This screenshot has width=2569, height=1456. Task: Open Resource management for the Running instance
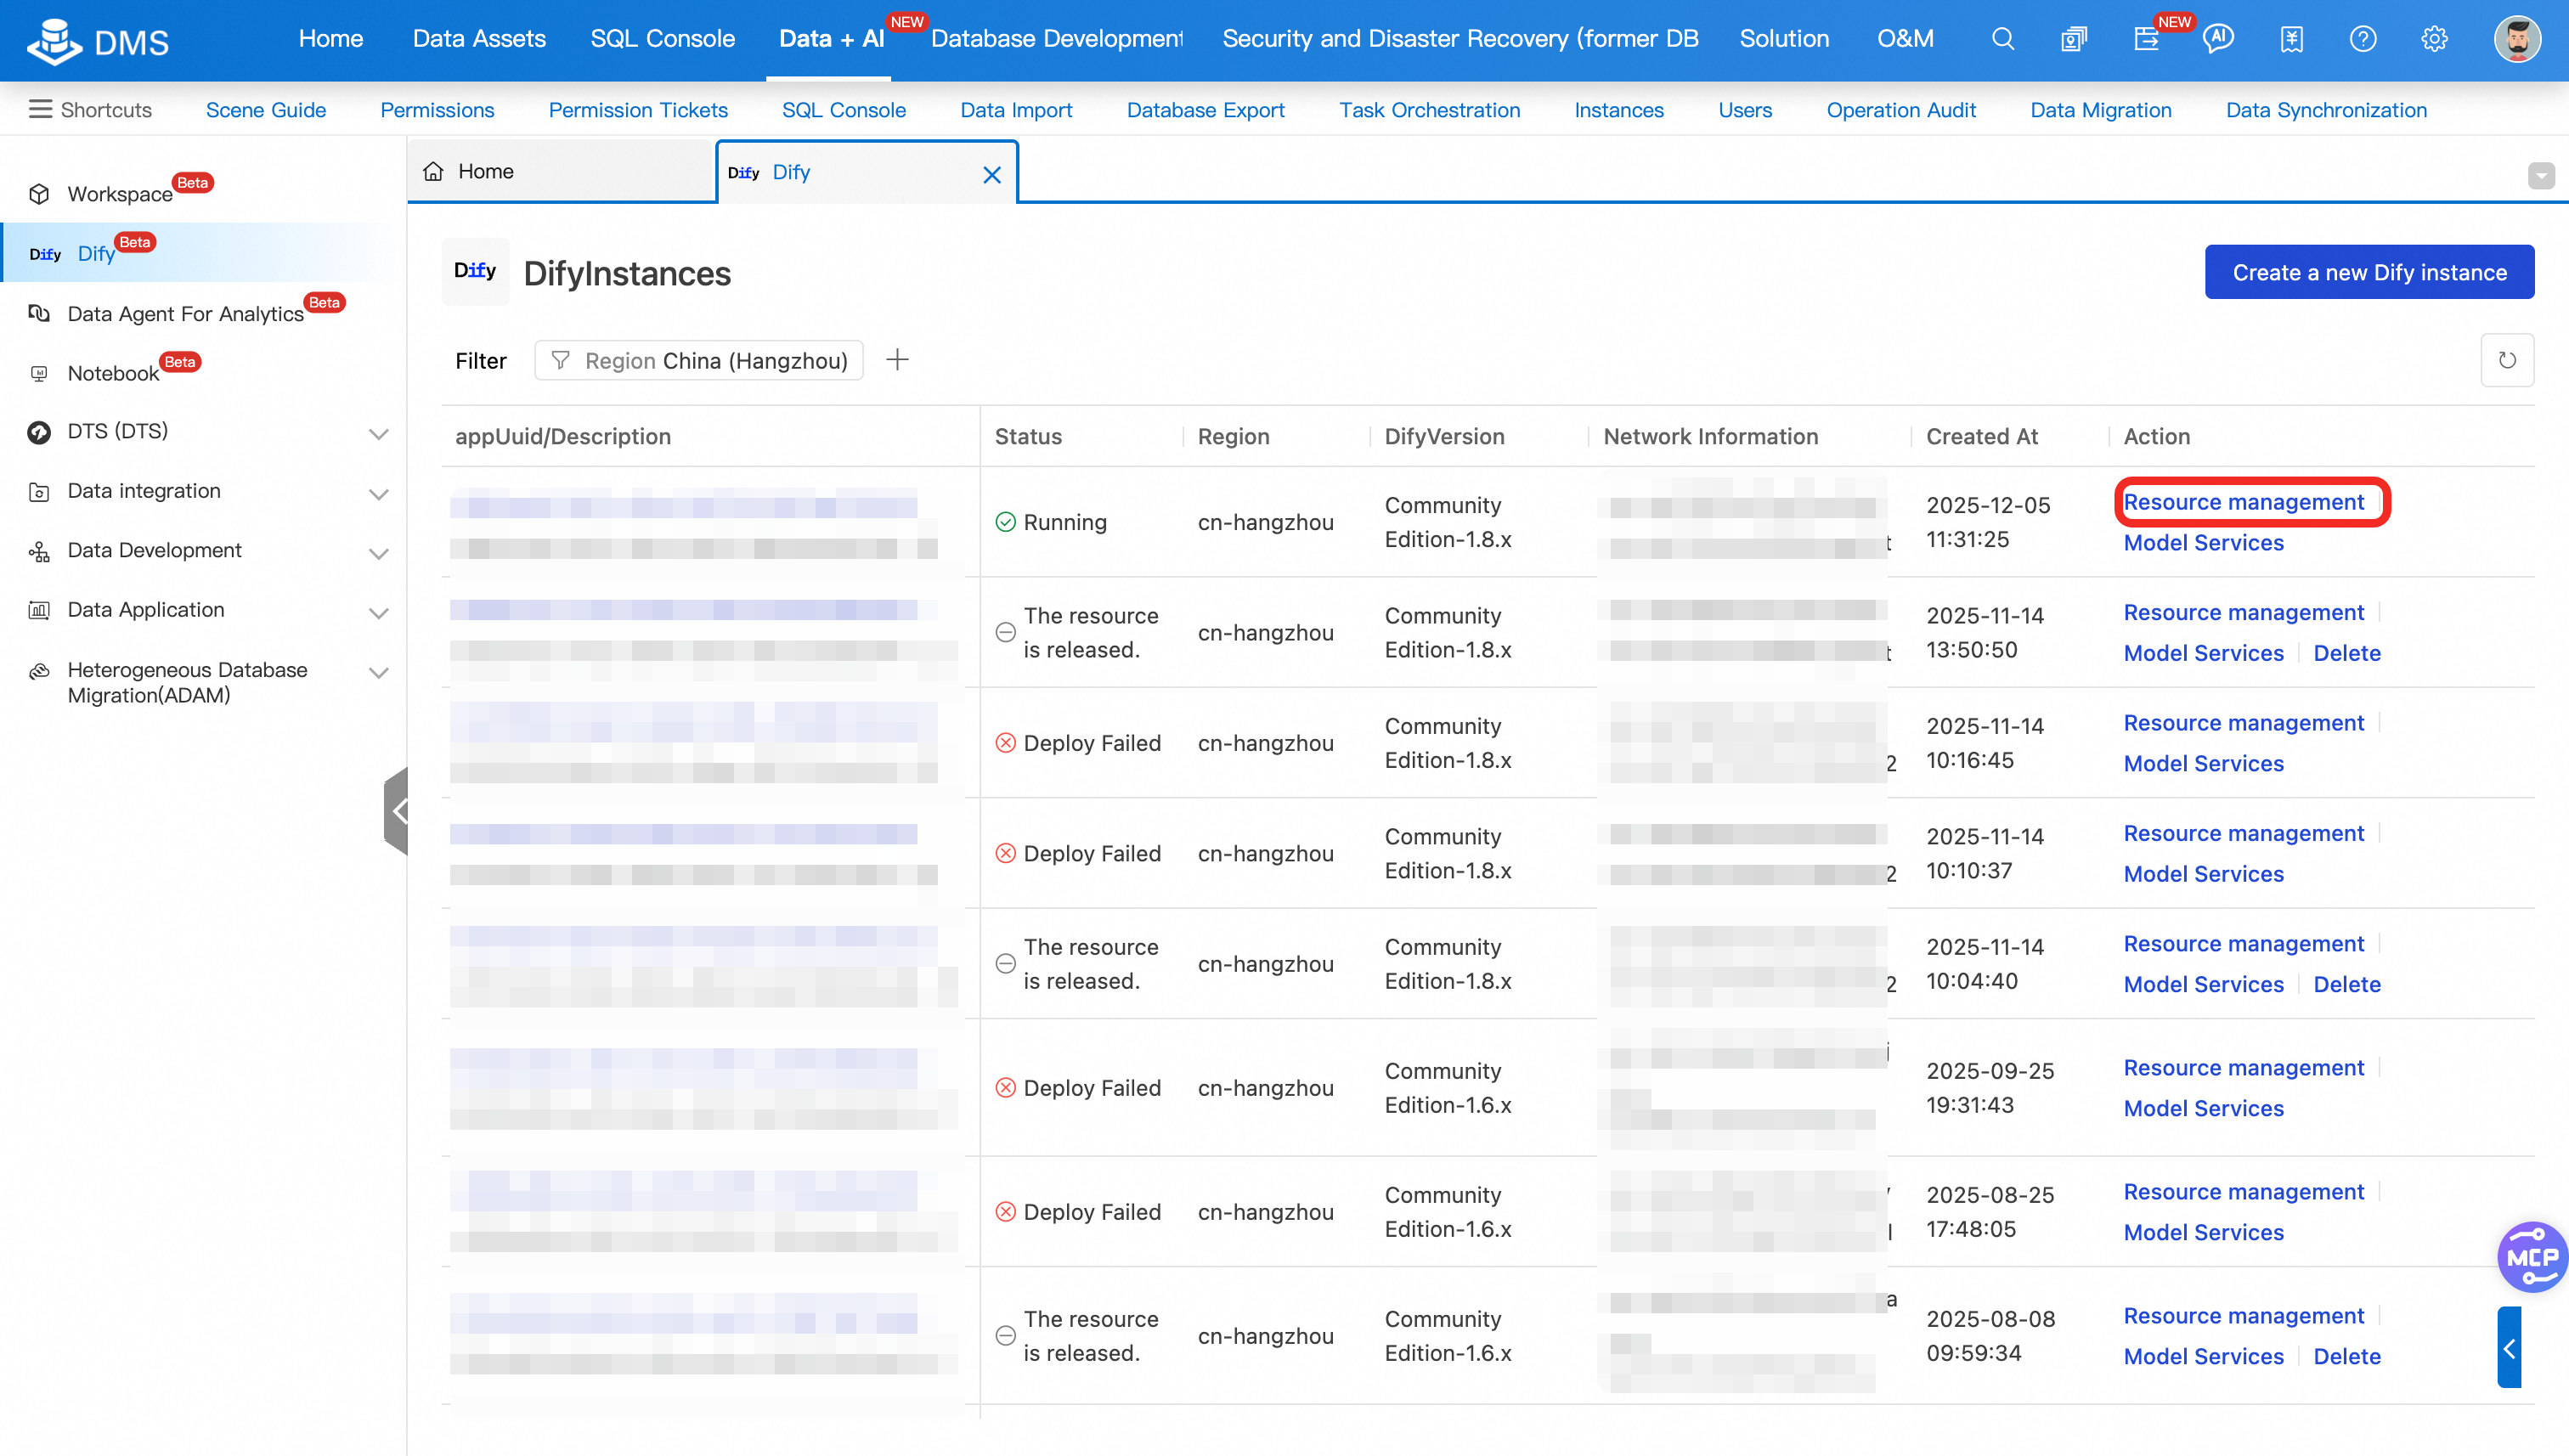click(x=2243, y=502)
